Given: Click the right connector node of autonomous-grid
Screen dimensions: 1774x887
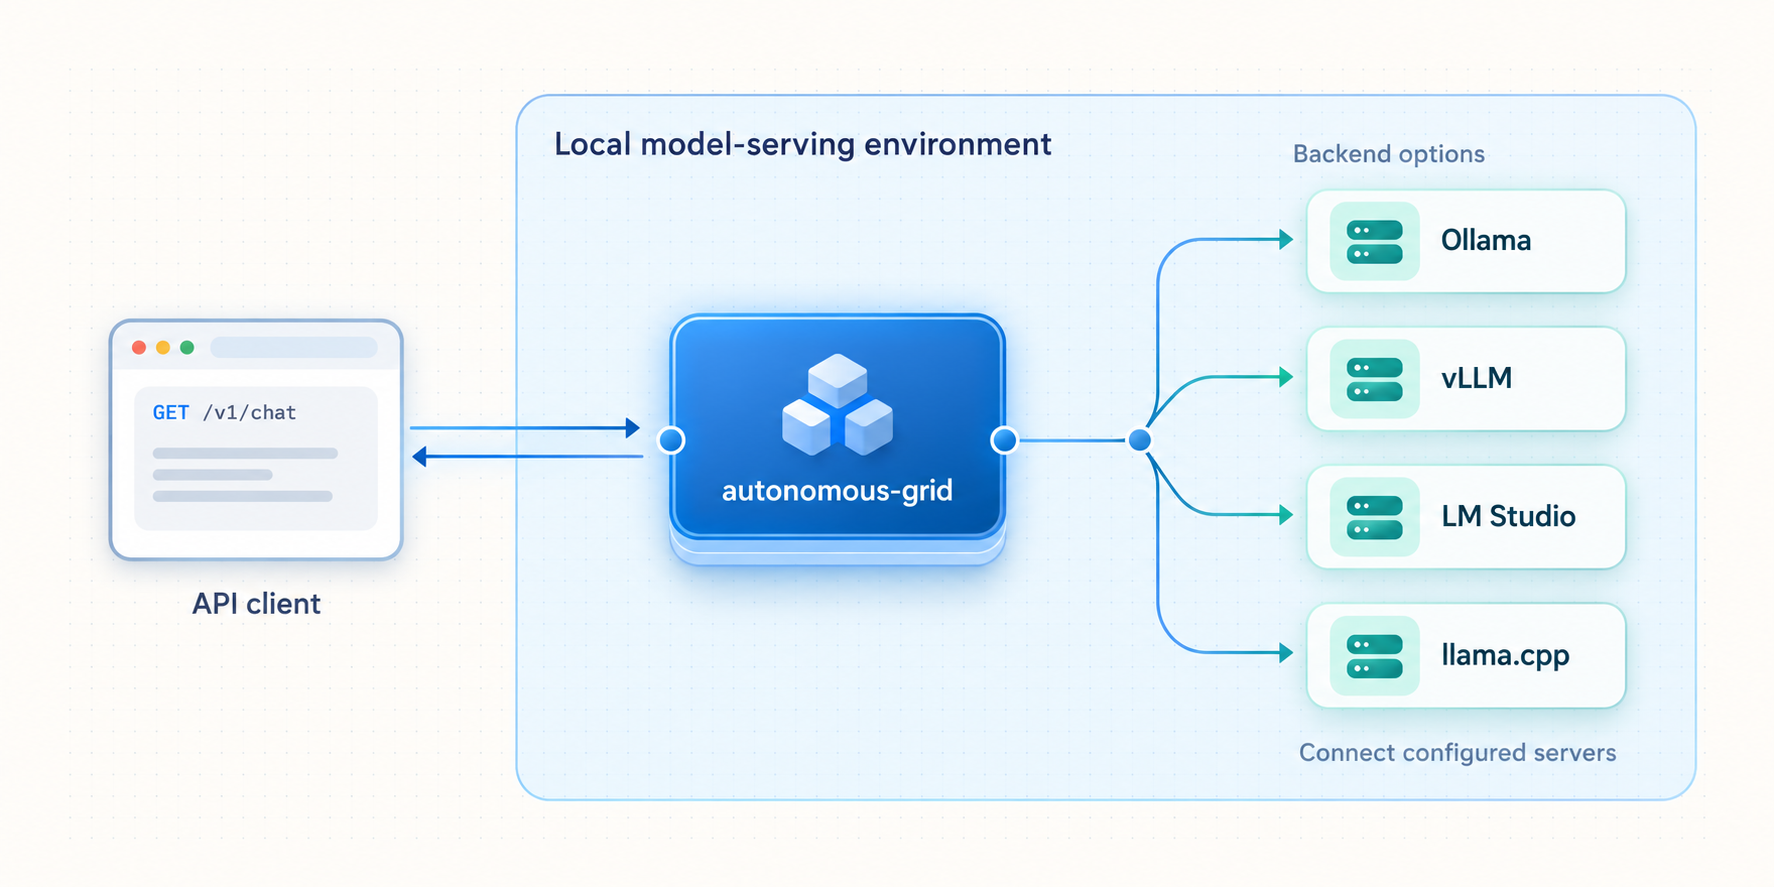Looking at the screenshot, I should (x=1004, y=440).
